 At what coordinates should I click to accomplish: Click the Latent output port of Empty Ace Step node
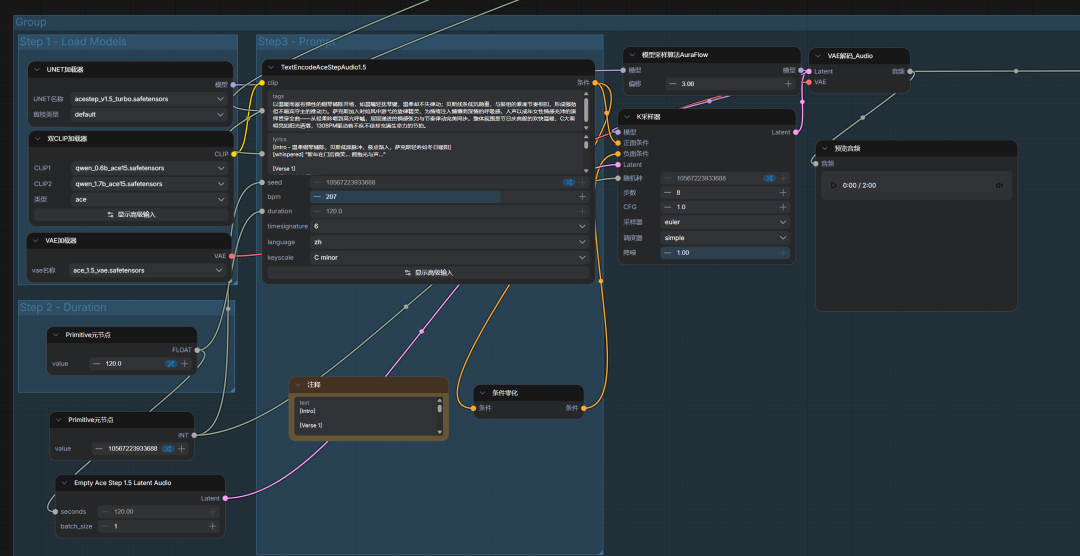(225, 498)
